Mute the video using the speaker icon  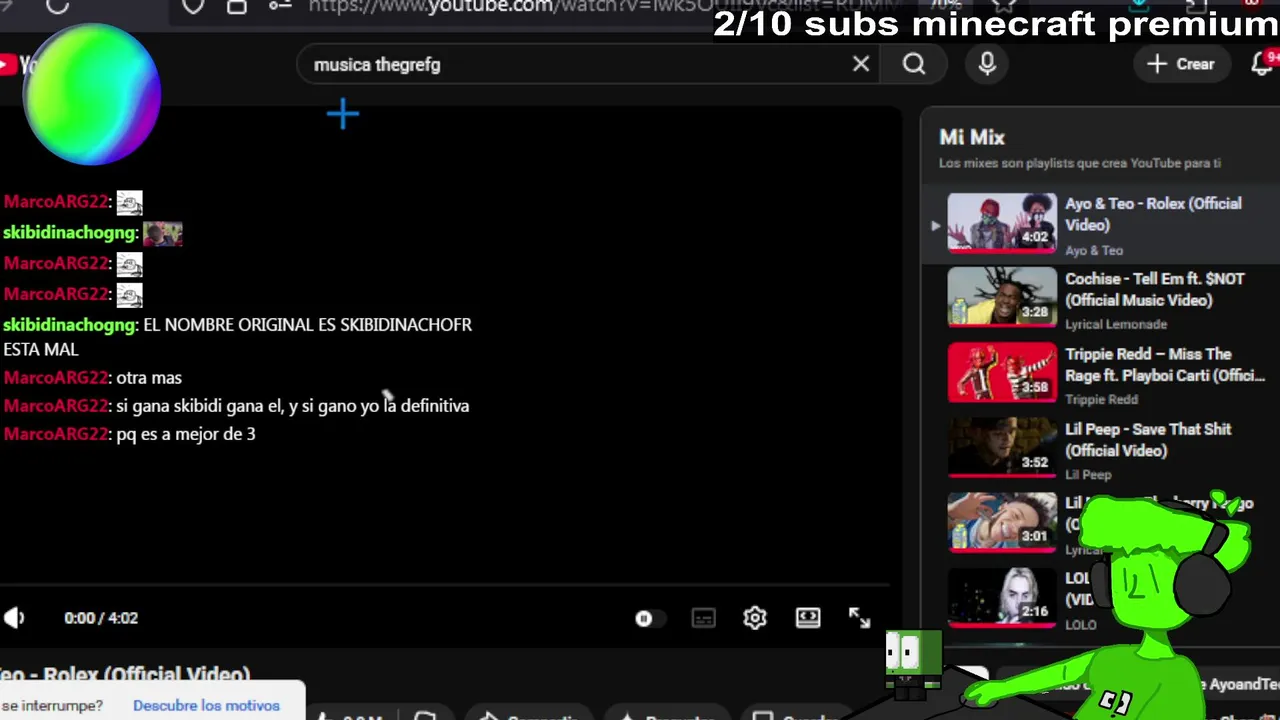point(14,618)
